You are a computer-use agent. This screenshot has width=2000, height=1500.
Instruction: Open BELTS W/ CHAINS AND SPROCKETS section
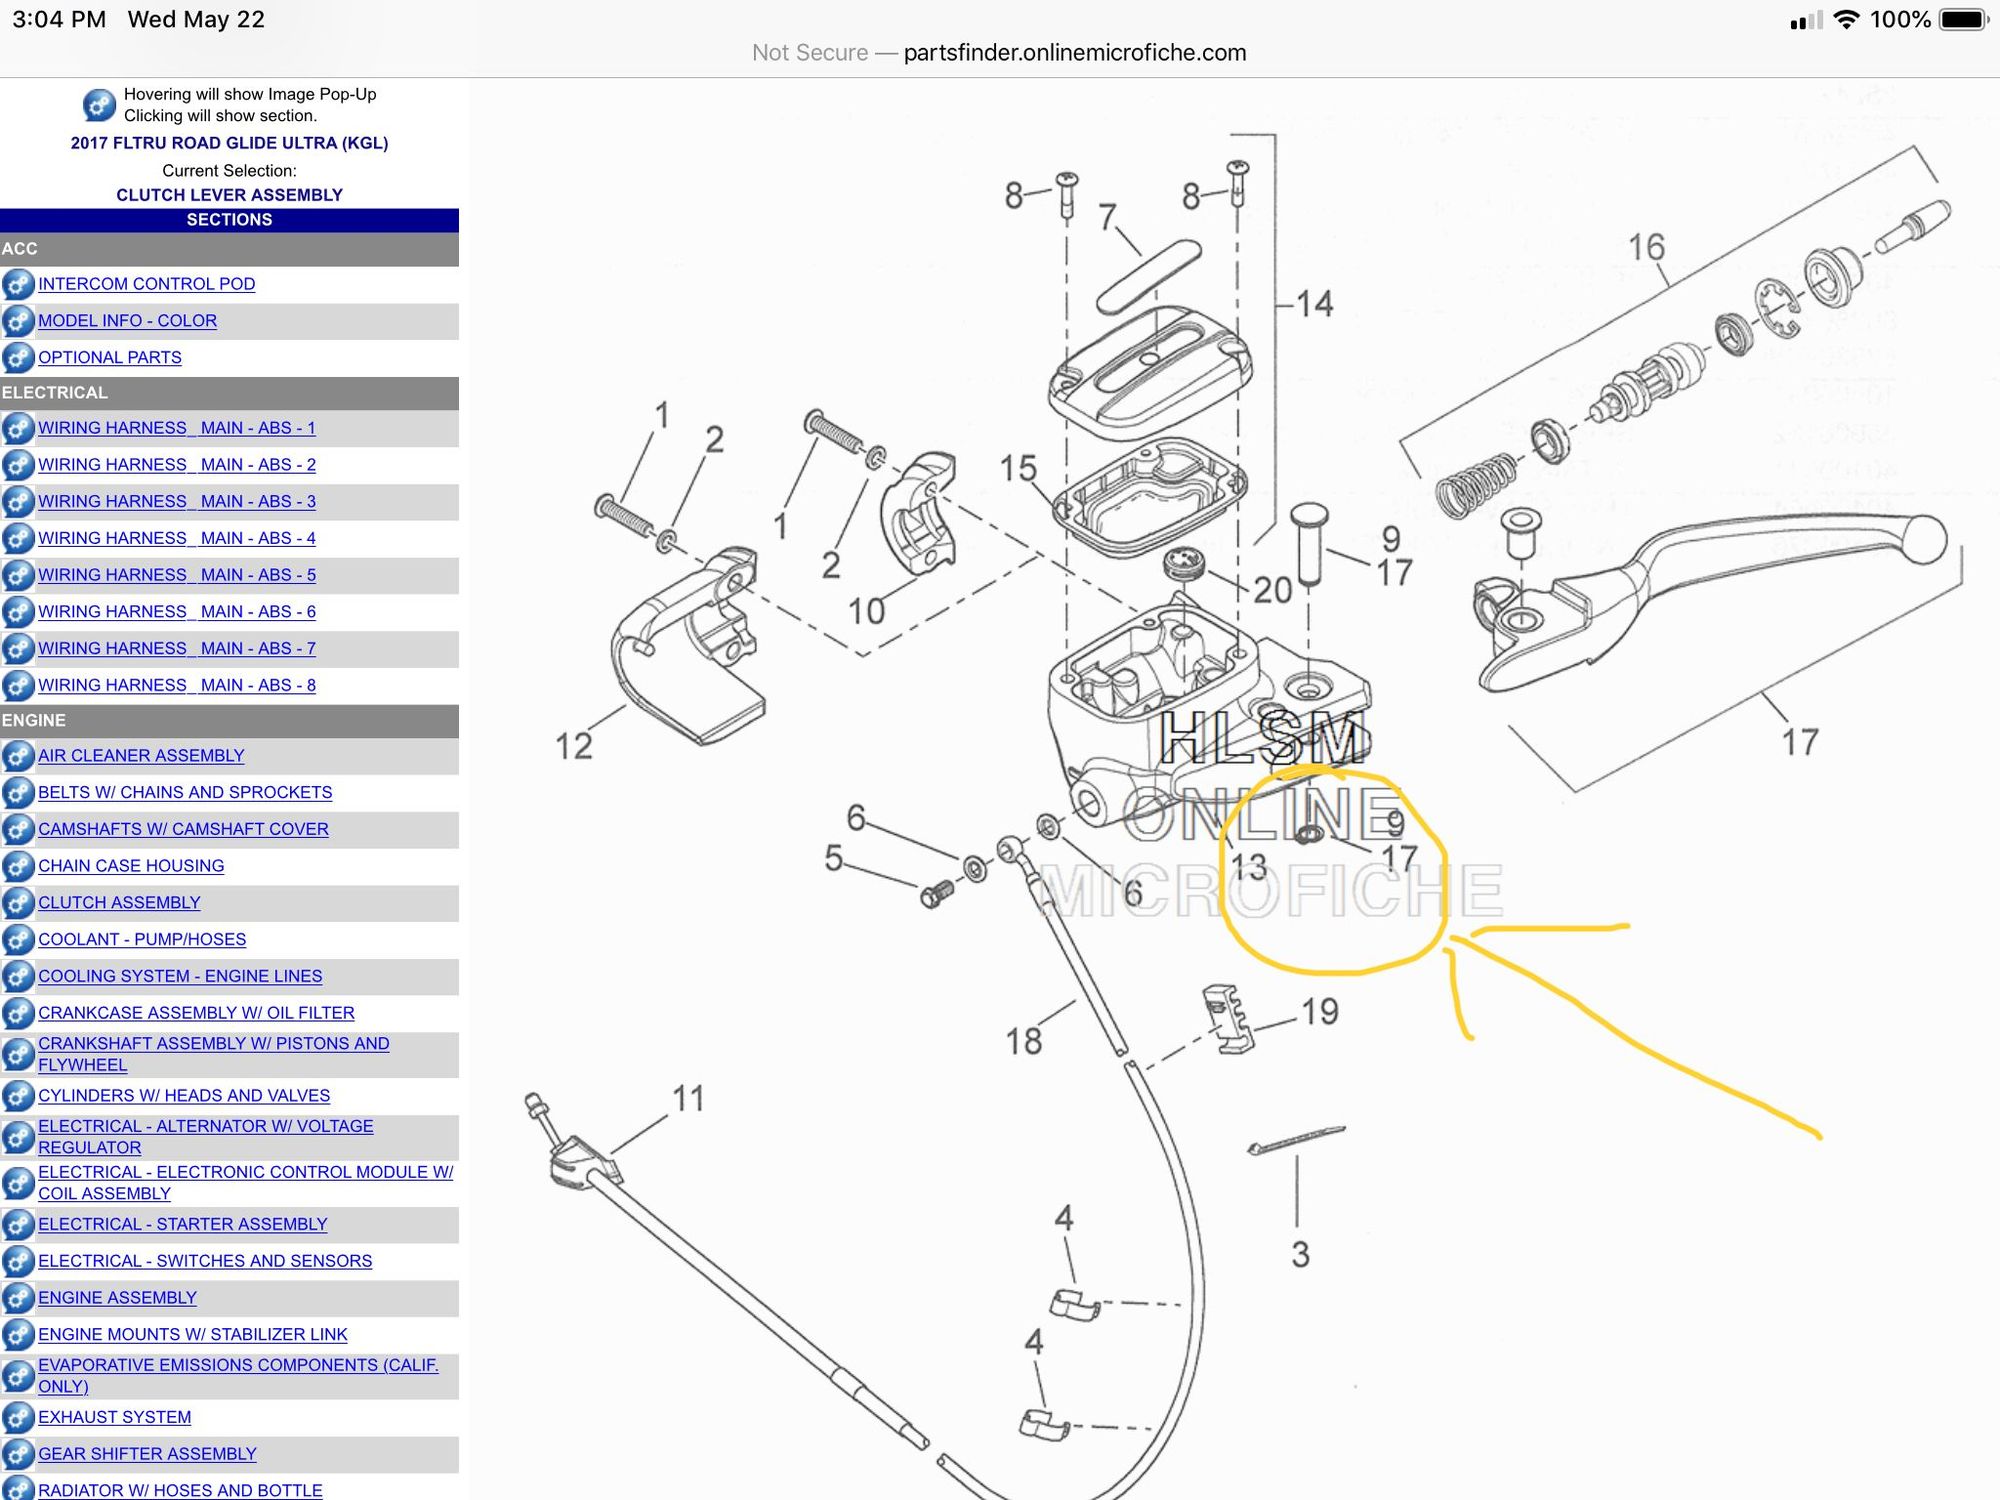click(x=185, y=793)
